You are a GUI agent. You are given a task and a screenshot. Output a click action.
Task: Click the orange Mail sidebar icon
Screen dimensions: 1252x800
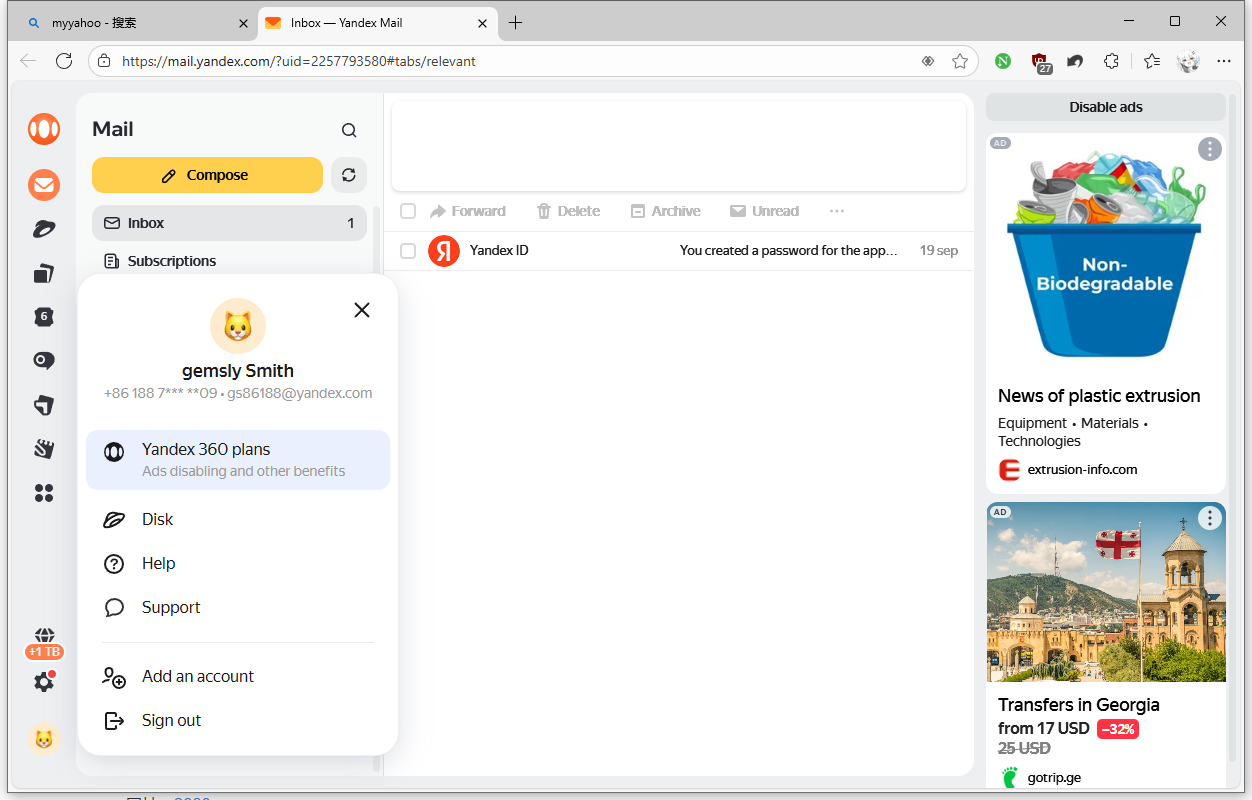44,185
